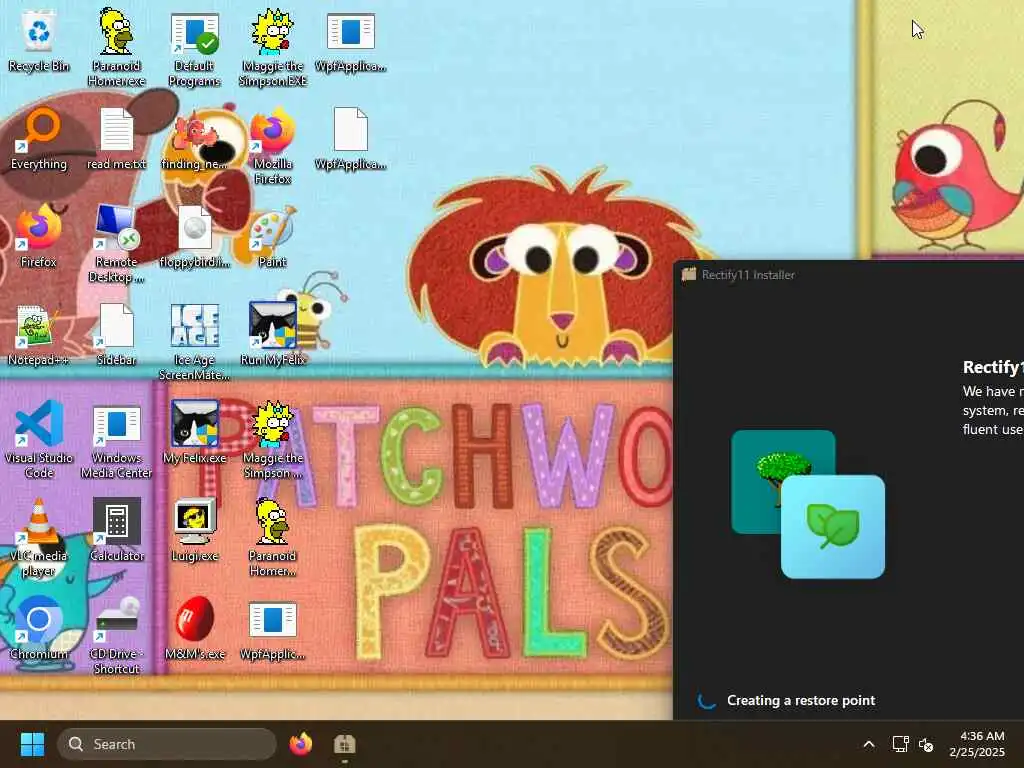The width and height of the screenshot is (1024, 768).
Task: Expand the hidden system tray icons chevron
Action: click(x=869, y=744)
